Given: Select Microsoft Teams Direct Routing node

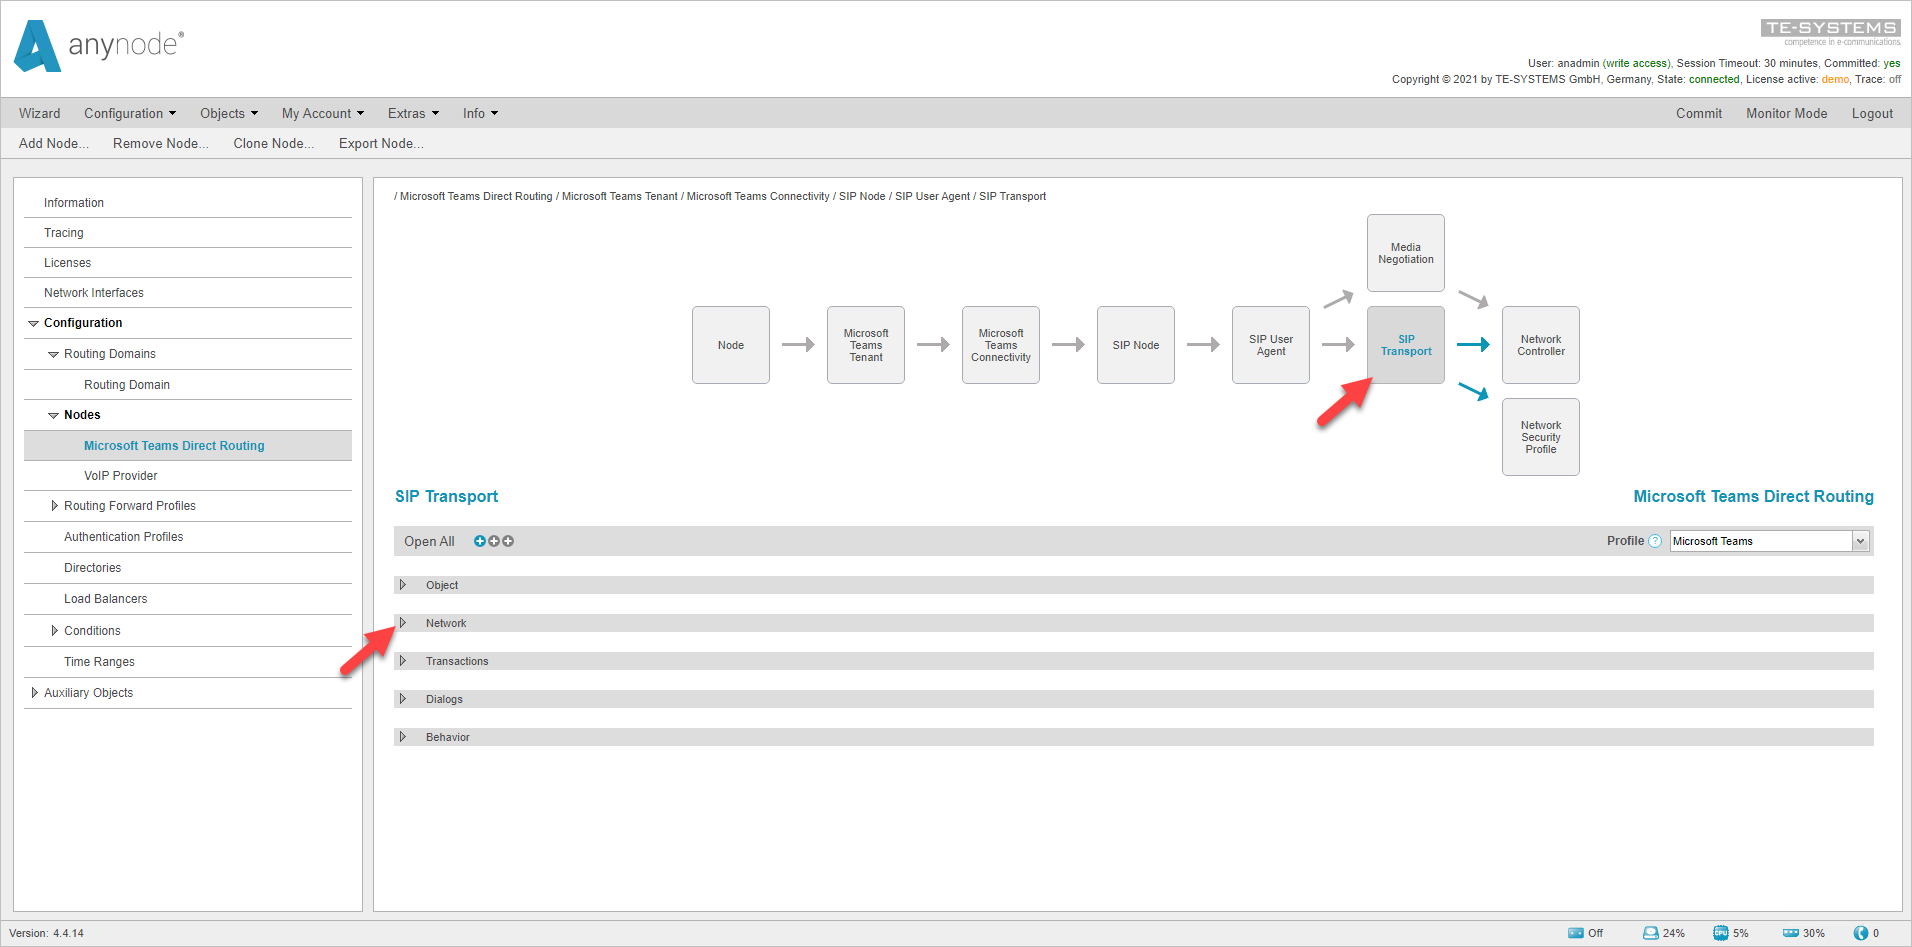Looking at the screenshot, I should coord(188,446).
